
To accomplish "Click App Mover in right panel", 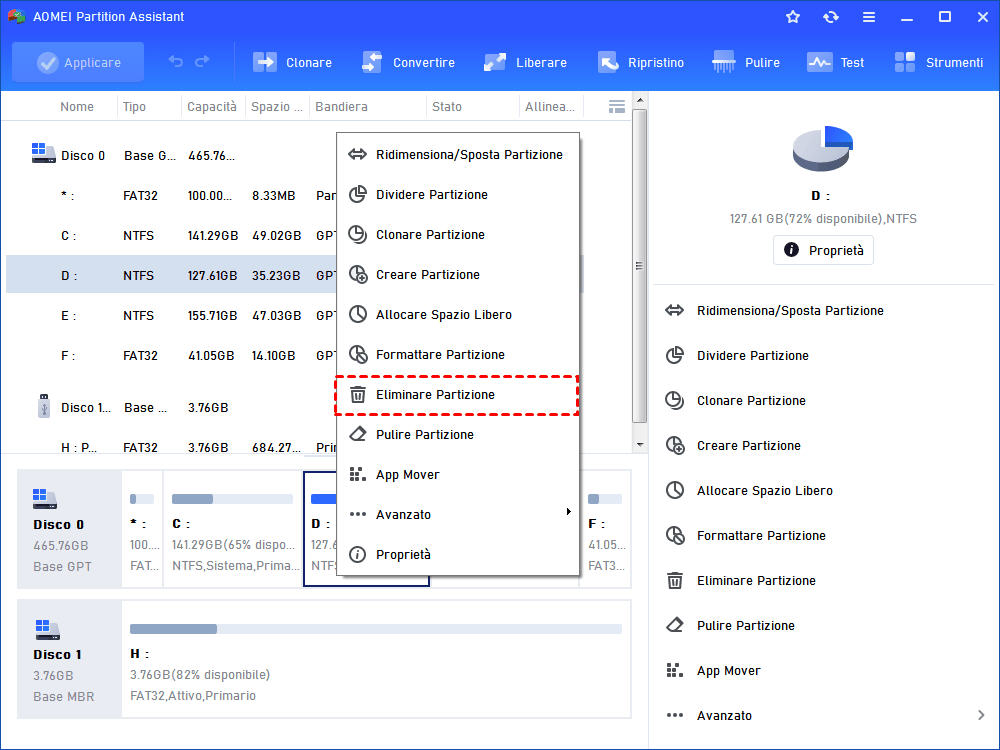I will (x=713, y=670).
